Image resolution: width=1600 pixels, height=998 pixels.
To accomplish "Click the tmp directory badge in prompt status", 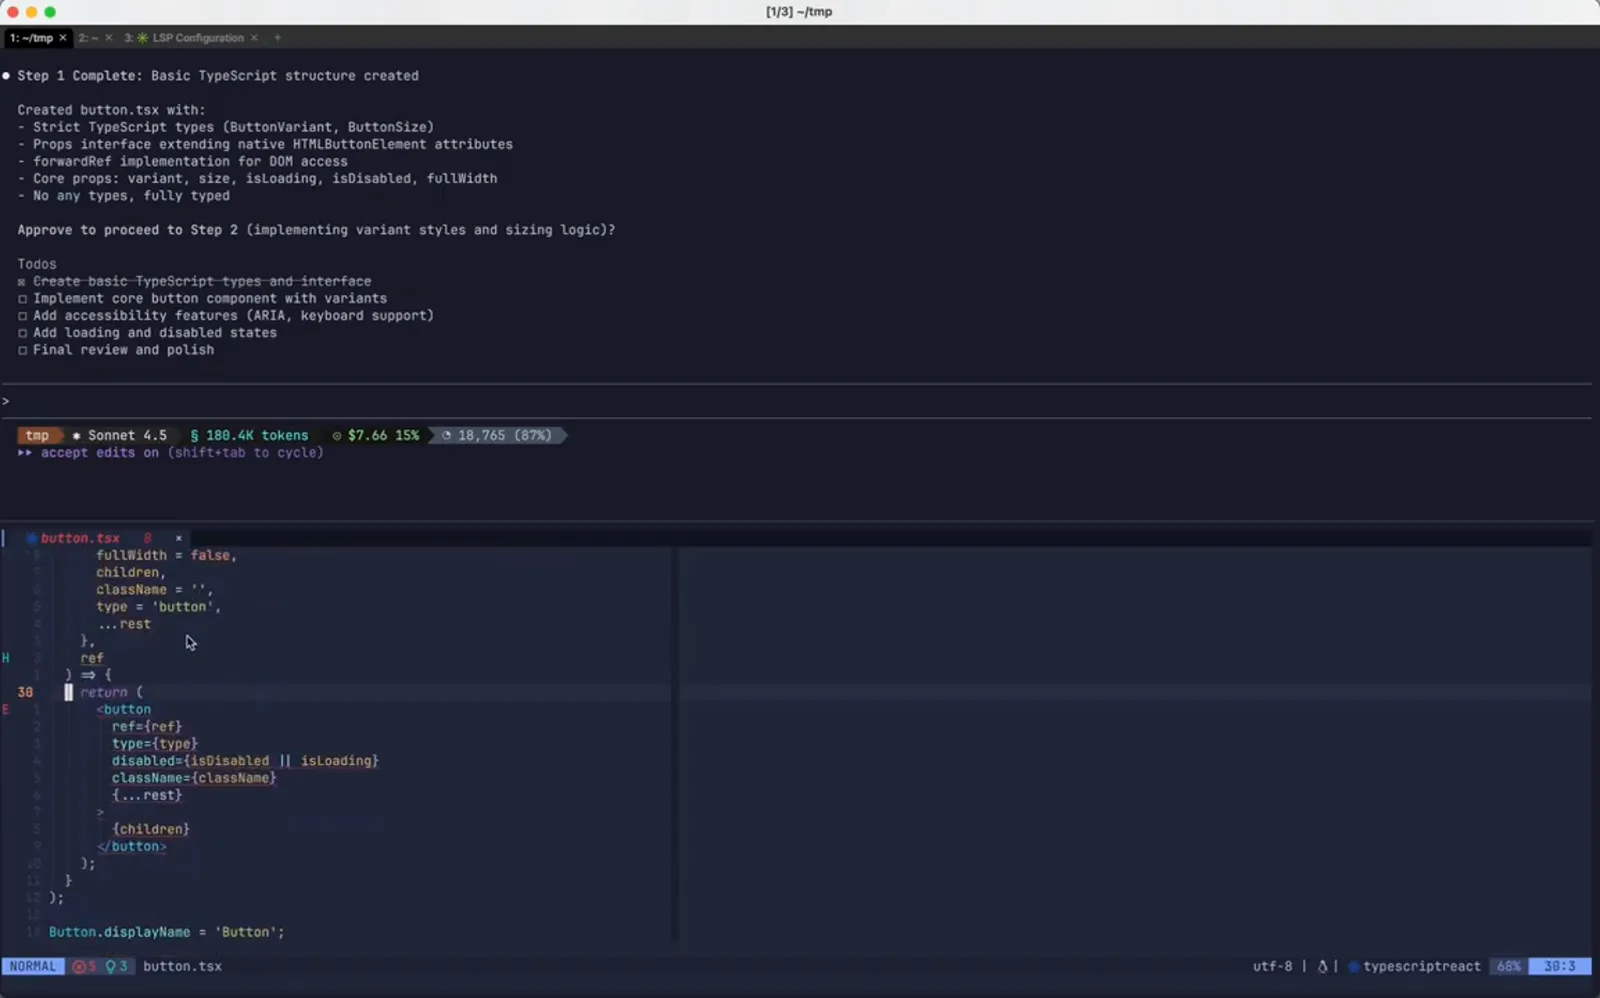I will [x=38, y=435].
